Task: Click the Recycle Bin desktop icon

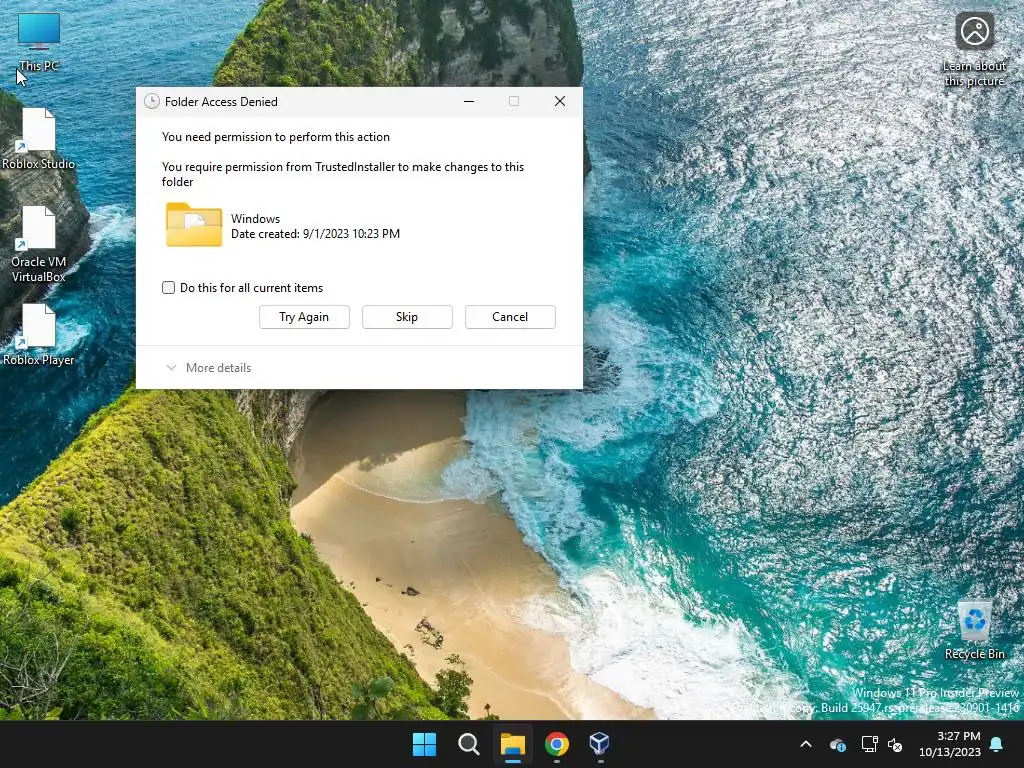Action: click(974, 630)
